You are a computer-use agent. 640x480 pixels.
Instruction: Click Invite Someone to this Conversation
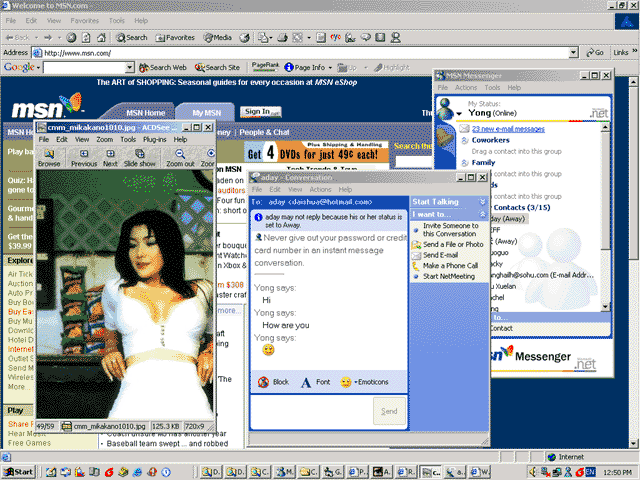click(x=450, y=230)
